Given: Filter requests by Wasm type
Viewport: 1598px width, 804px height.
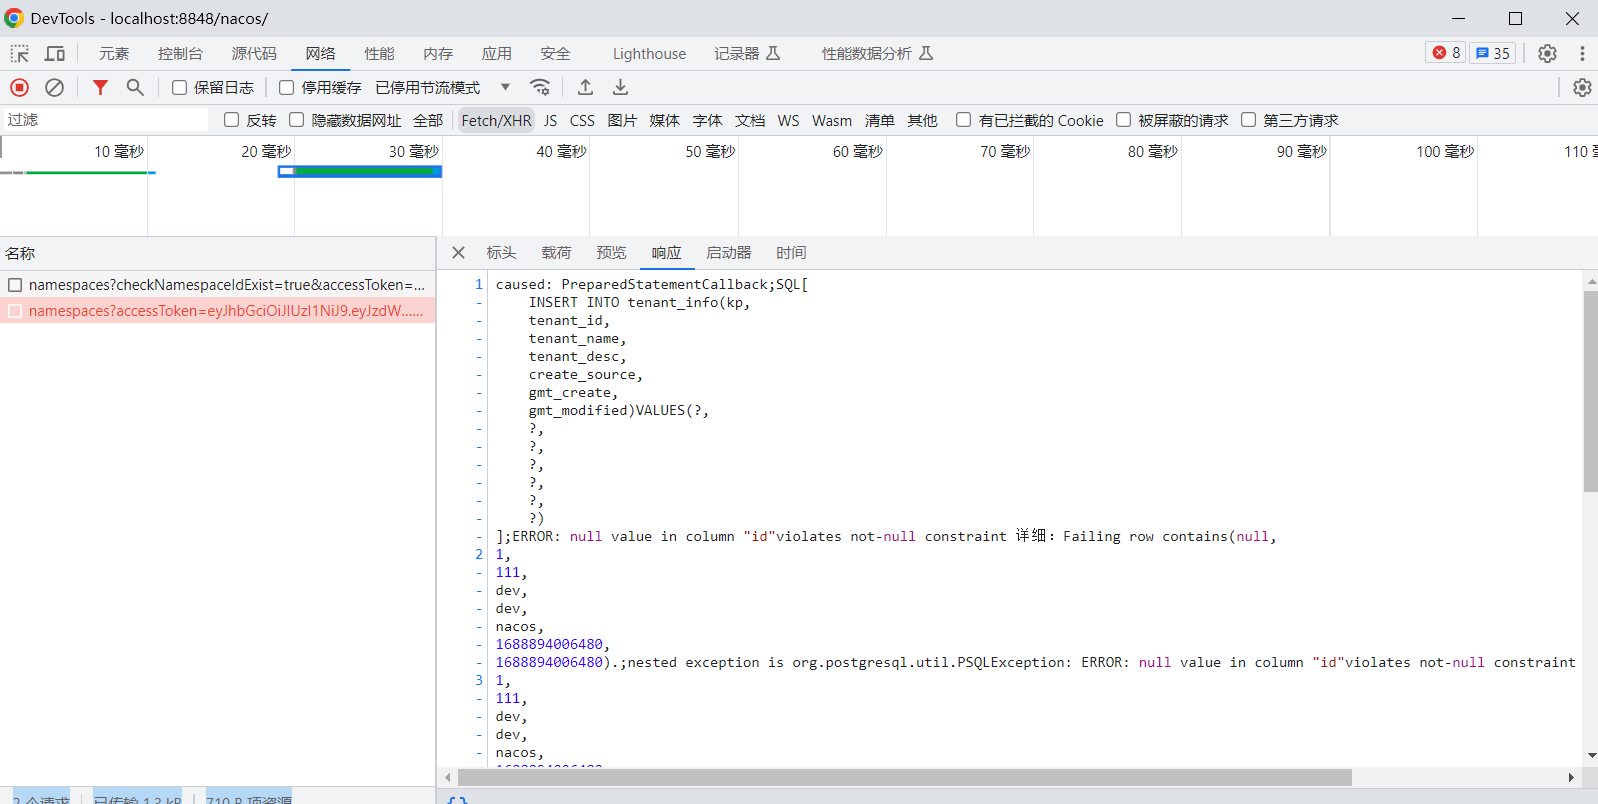Looking at the screenshot, I should (832, 120).
